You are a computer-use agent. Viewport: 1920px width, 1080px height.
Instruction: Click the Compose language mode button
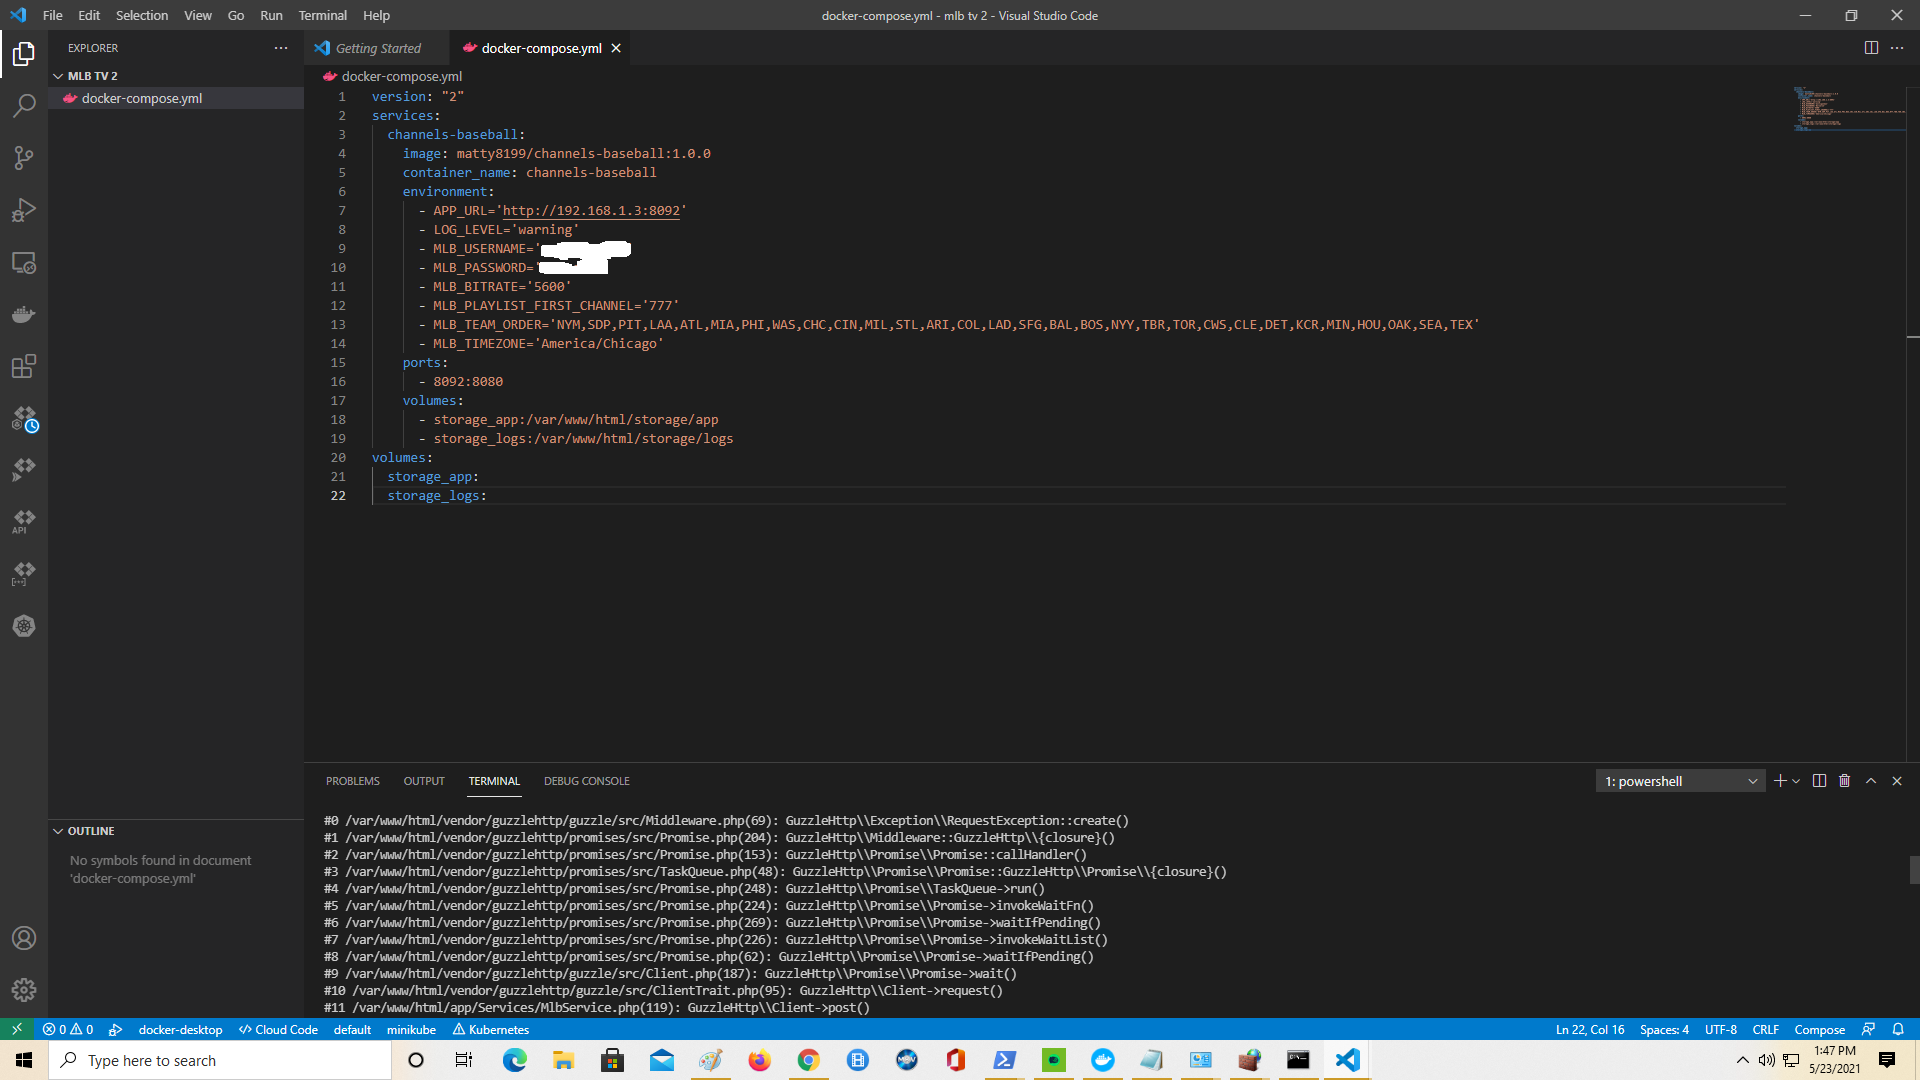click(1819, 1029)
